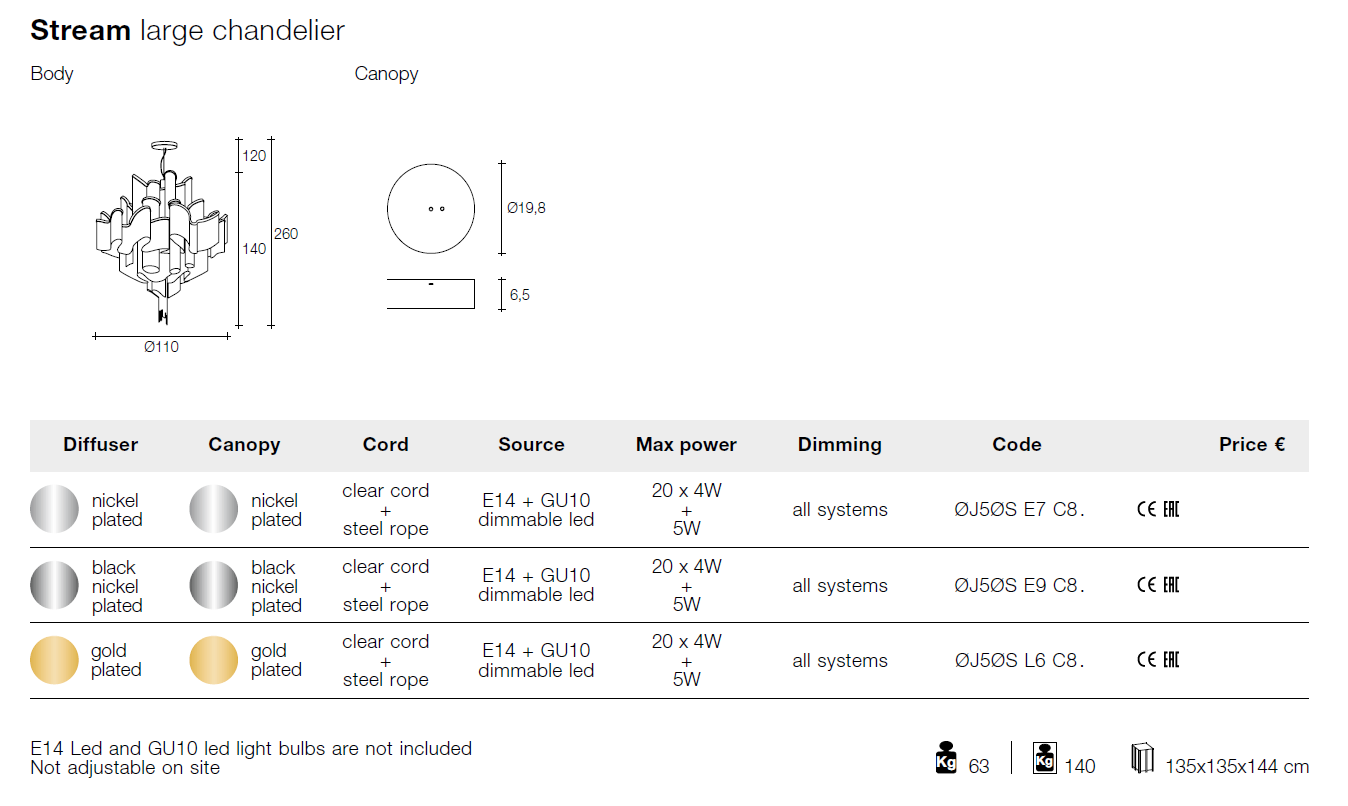Click the Price € column header

click(1252, 445)
